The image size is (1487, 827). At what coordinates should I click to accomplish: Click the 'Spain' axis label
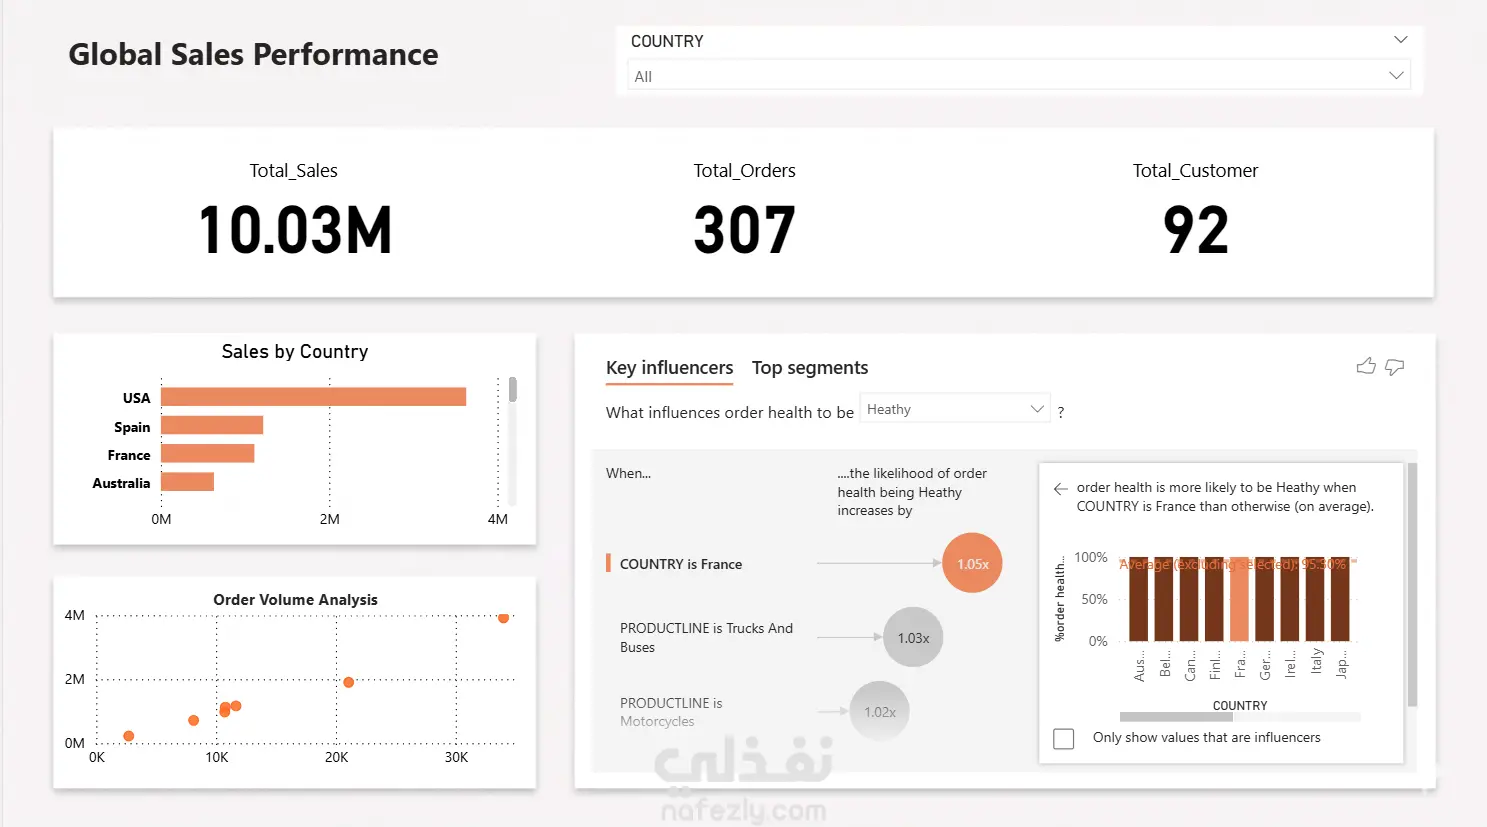132,427
